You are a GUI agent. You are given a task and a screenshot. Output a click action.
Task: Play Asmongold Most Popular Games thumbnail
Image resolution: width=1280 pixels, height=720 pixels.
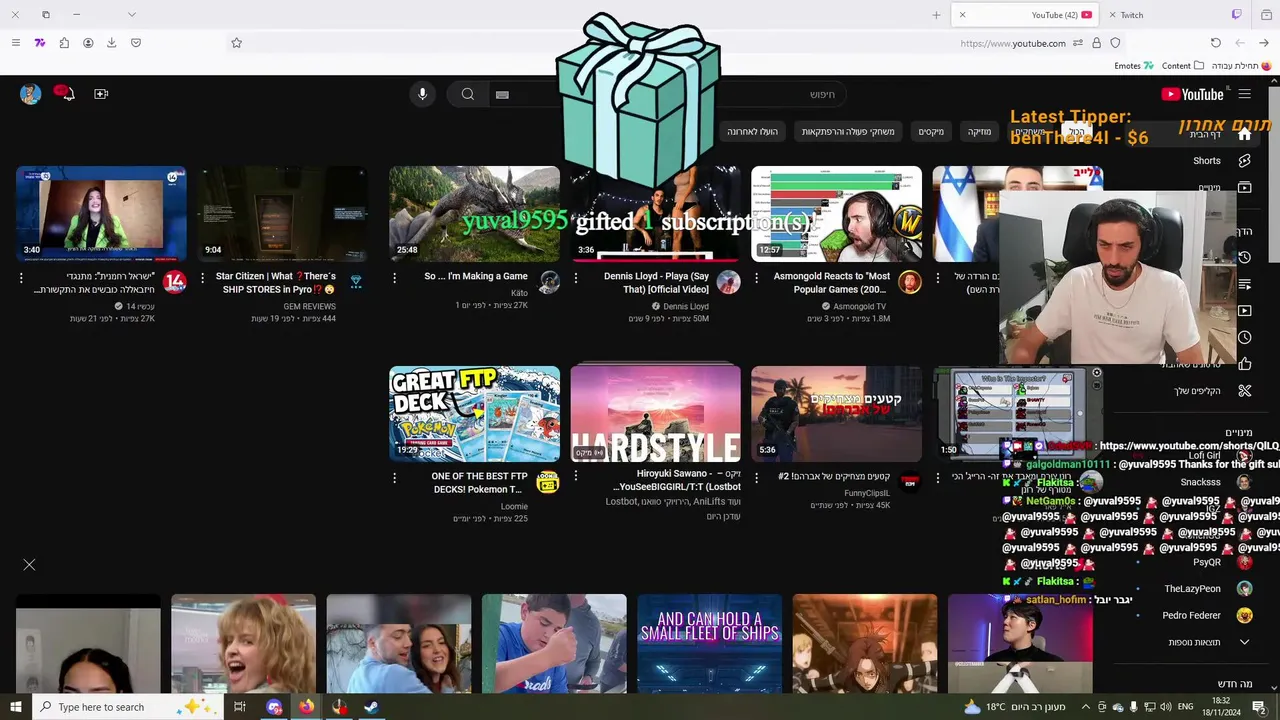click(836, 213)
